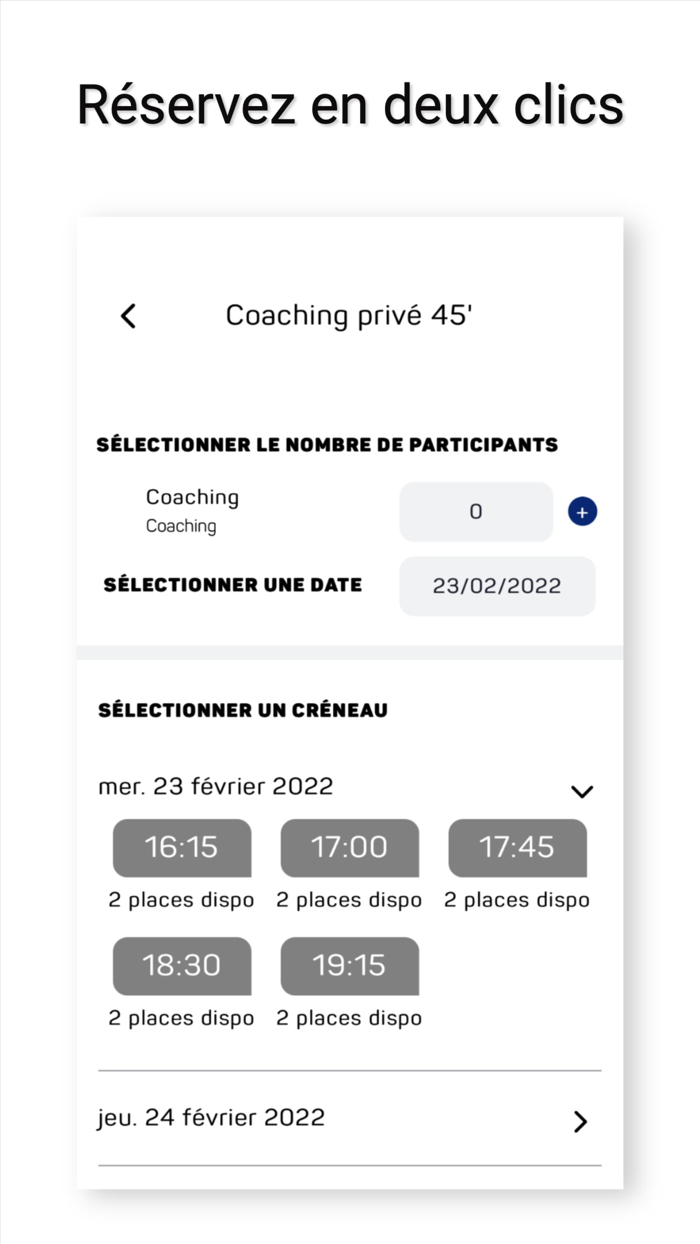Image resolution: width=700 pixels, height=1244 pixels.
Task: Click the Réservez en deux clics headline
Action: point(350,104)
